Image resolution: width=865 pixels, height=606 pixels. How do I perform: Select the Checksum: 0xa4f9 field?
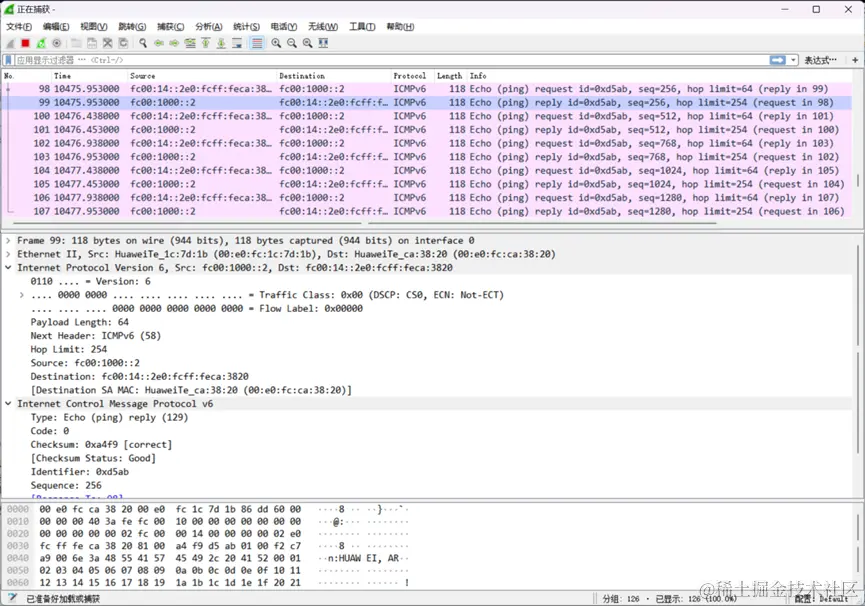click(x=101, y=444)
